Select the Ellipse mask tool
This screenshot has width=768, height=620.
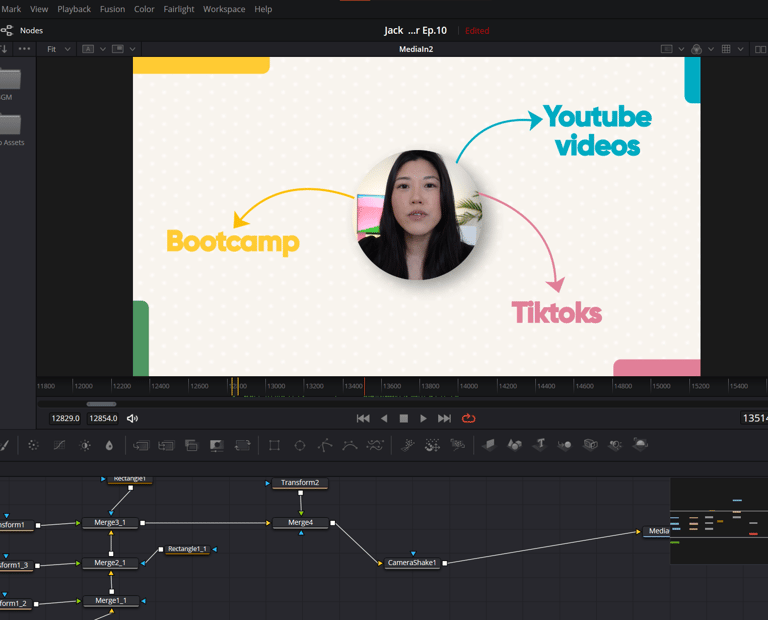[299, 445]
